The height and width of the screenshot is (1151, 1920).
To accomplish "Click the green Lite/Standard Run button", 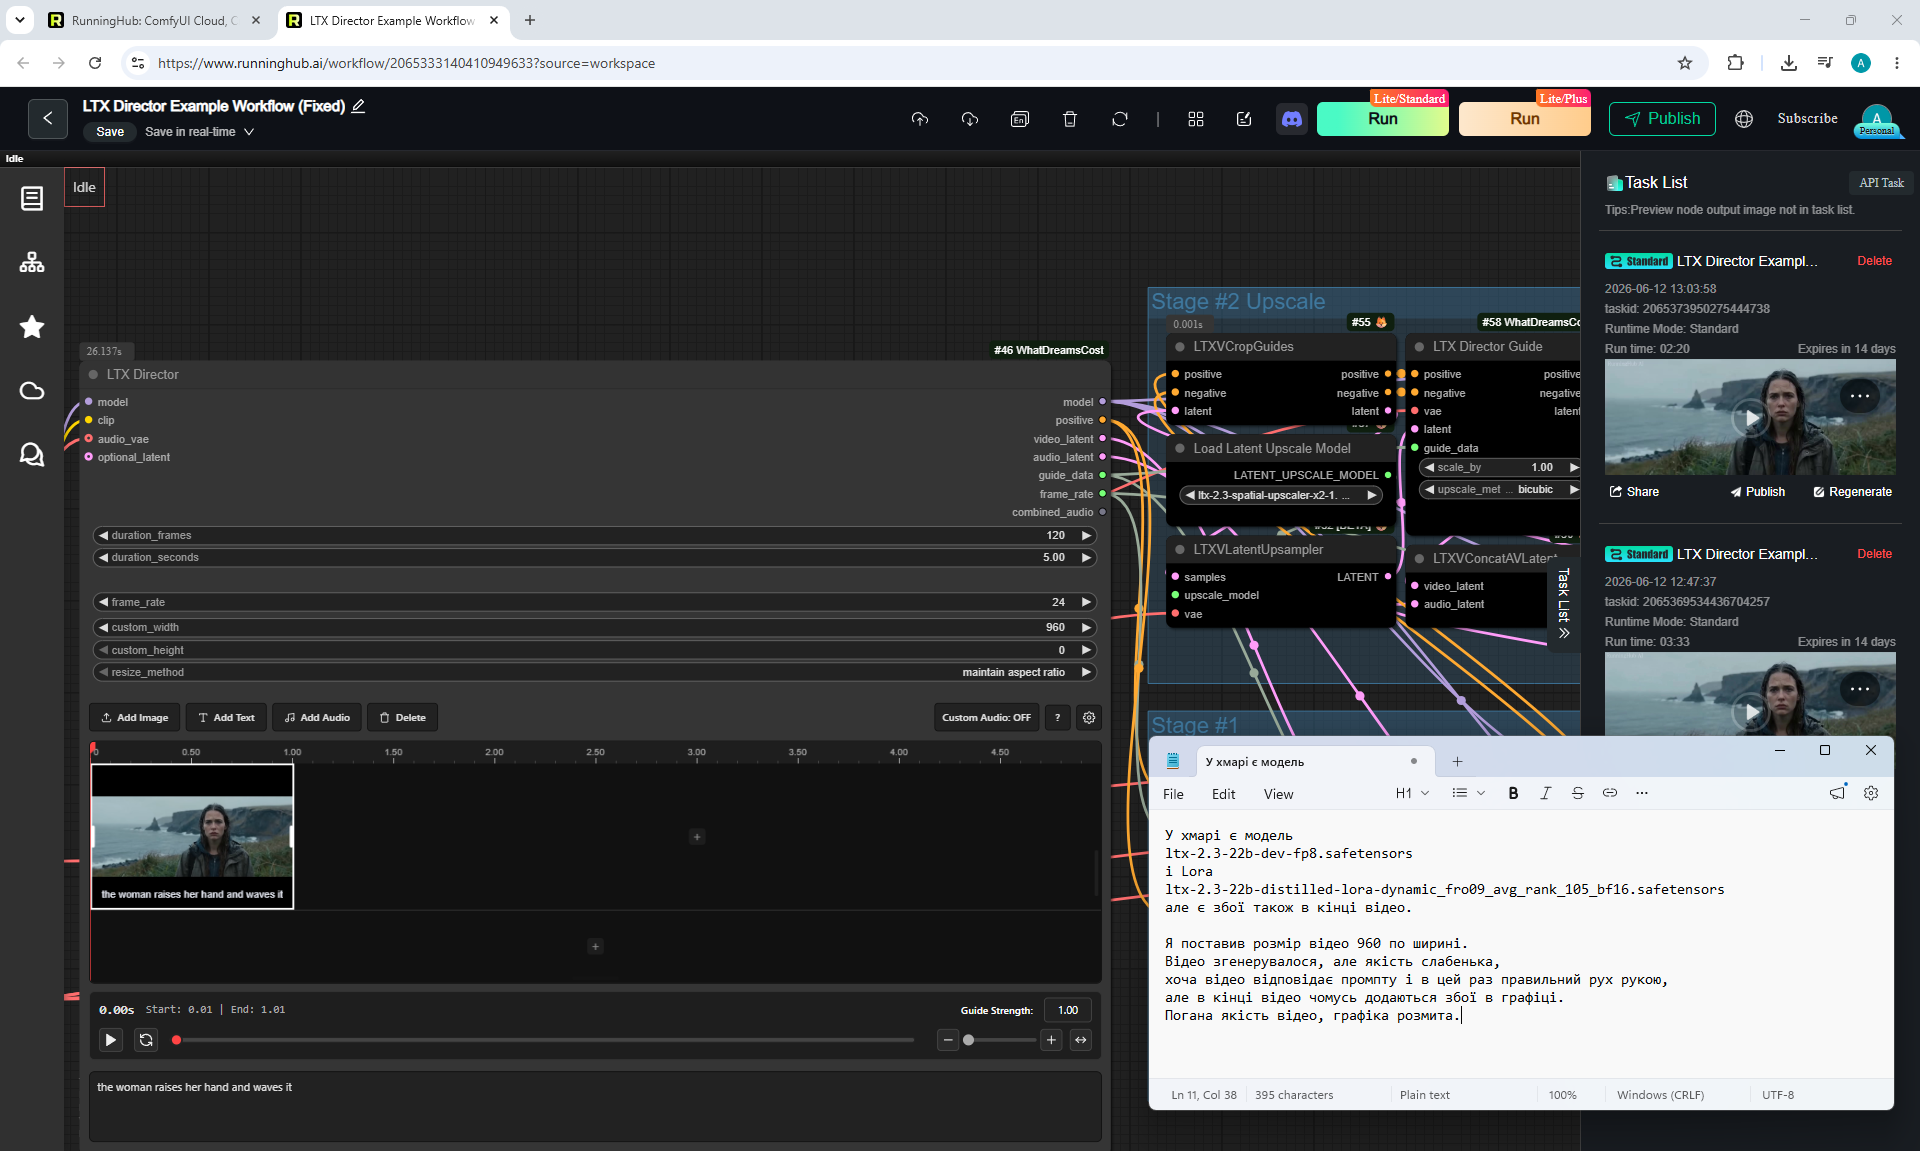I will (1382, 118).
